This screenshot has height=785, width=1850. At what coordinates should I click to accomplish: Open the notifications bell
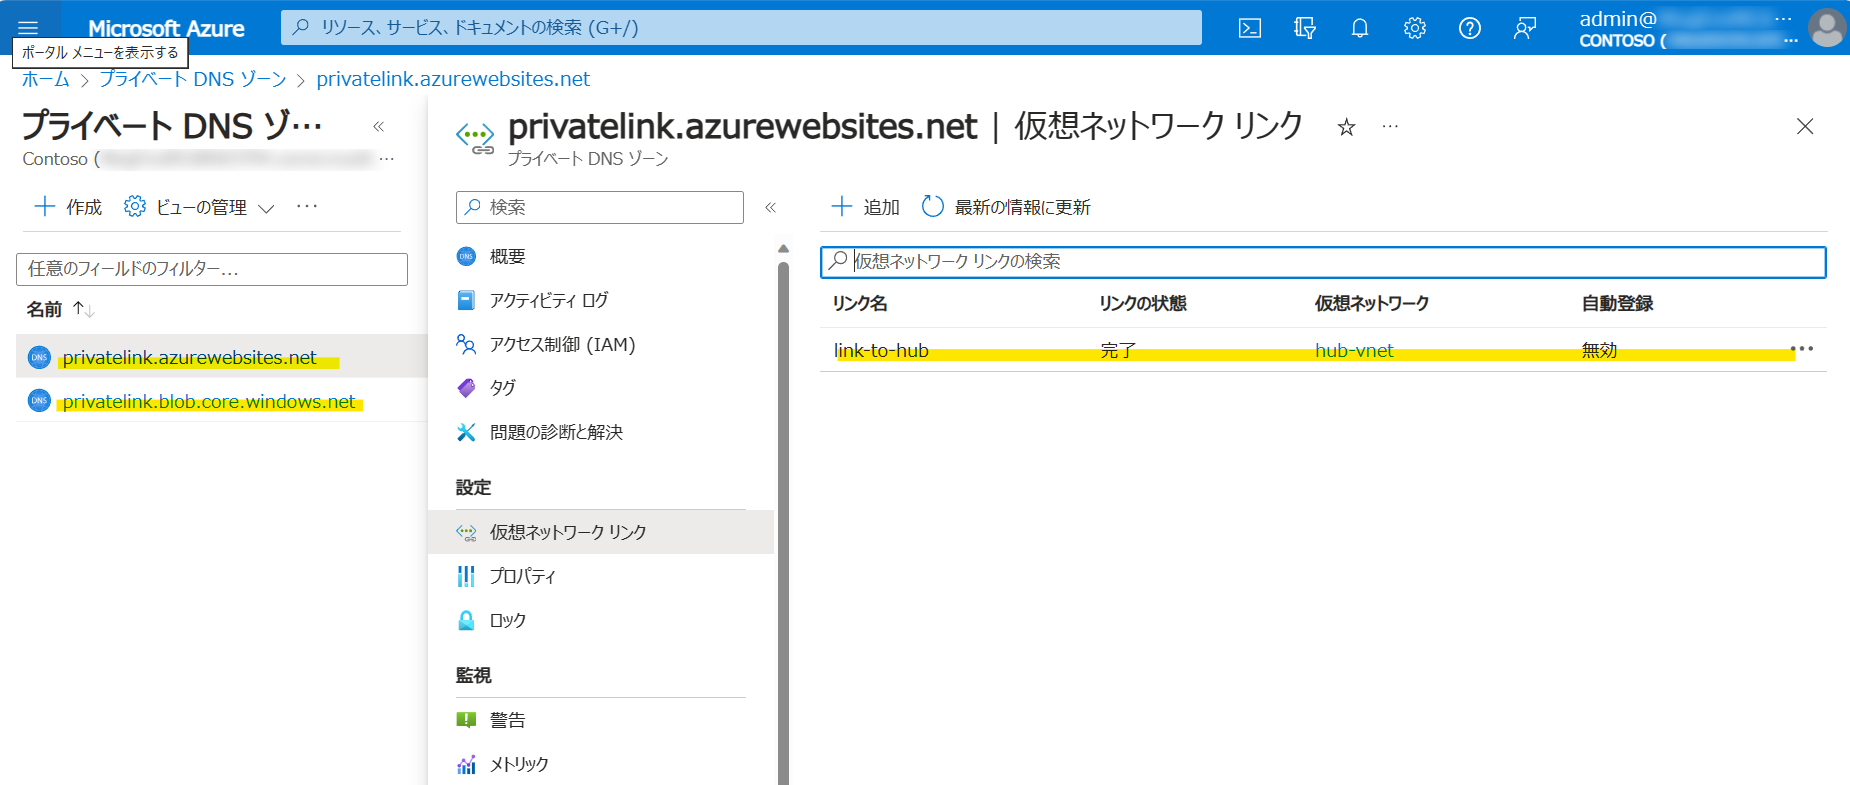1360,28
